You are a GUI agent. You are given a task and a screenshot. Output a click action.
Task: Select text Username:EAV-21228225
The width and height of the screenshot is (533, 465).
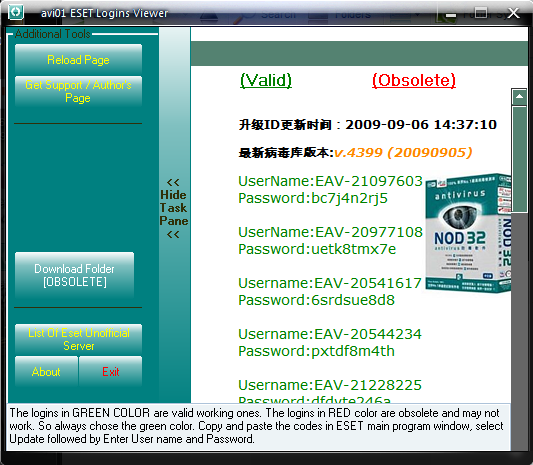tap(330, 385)
